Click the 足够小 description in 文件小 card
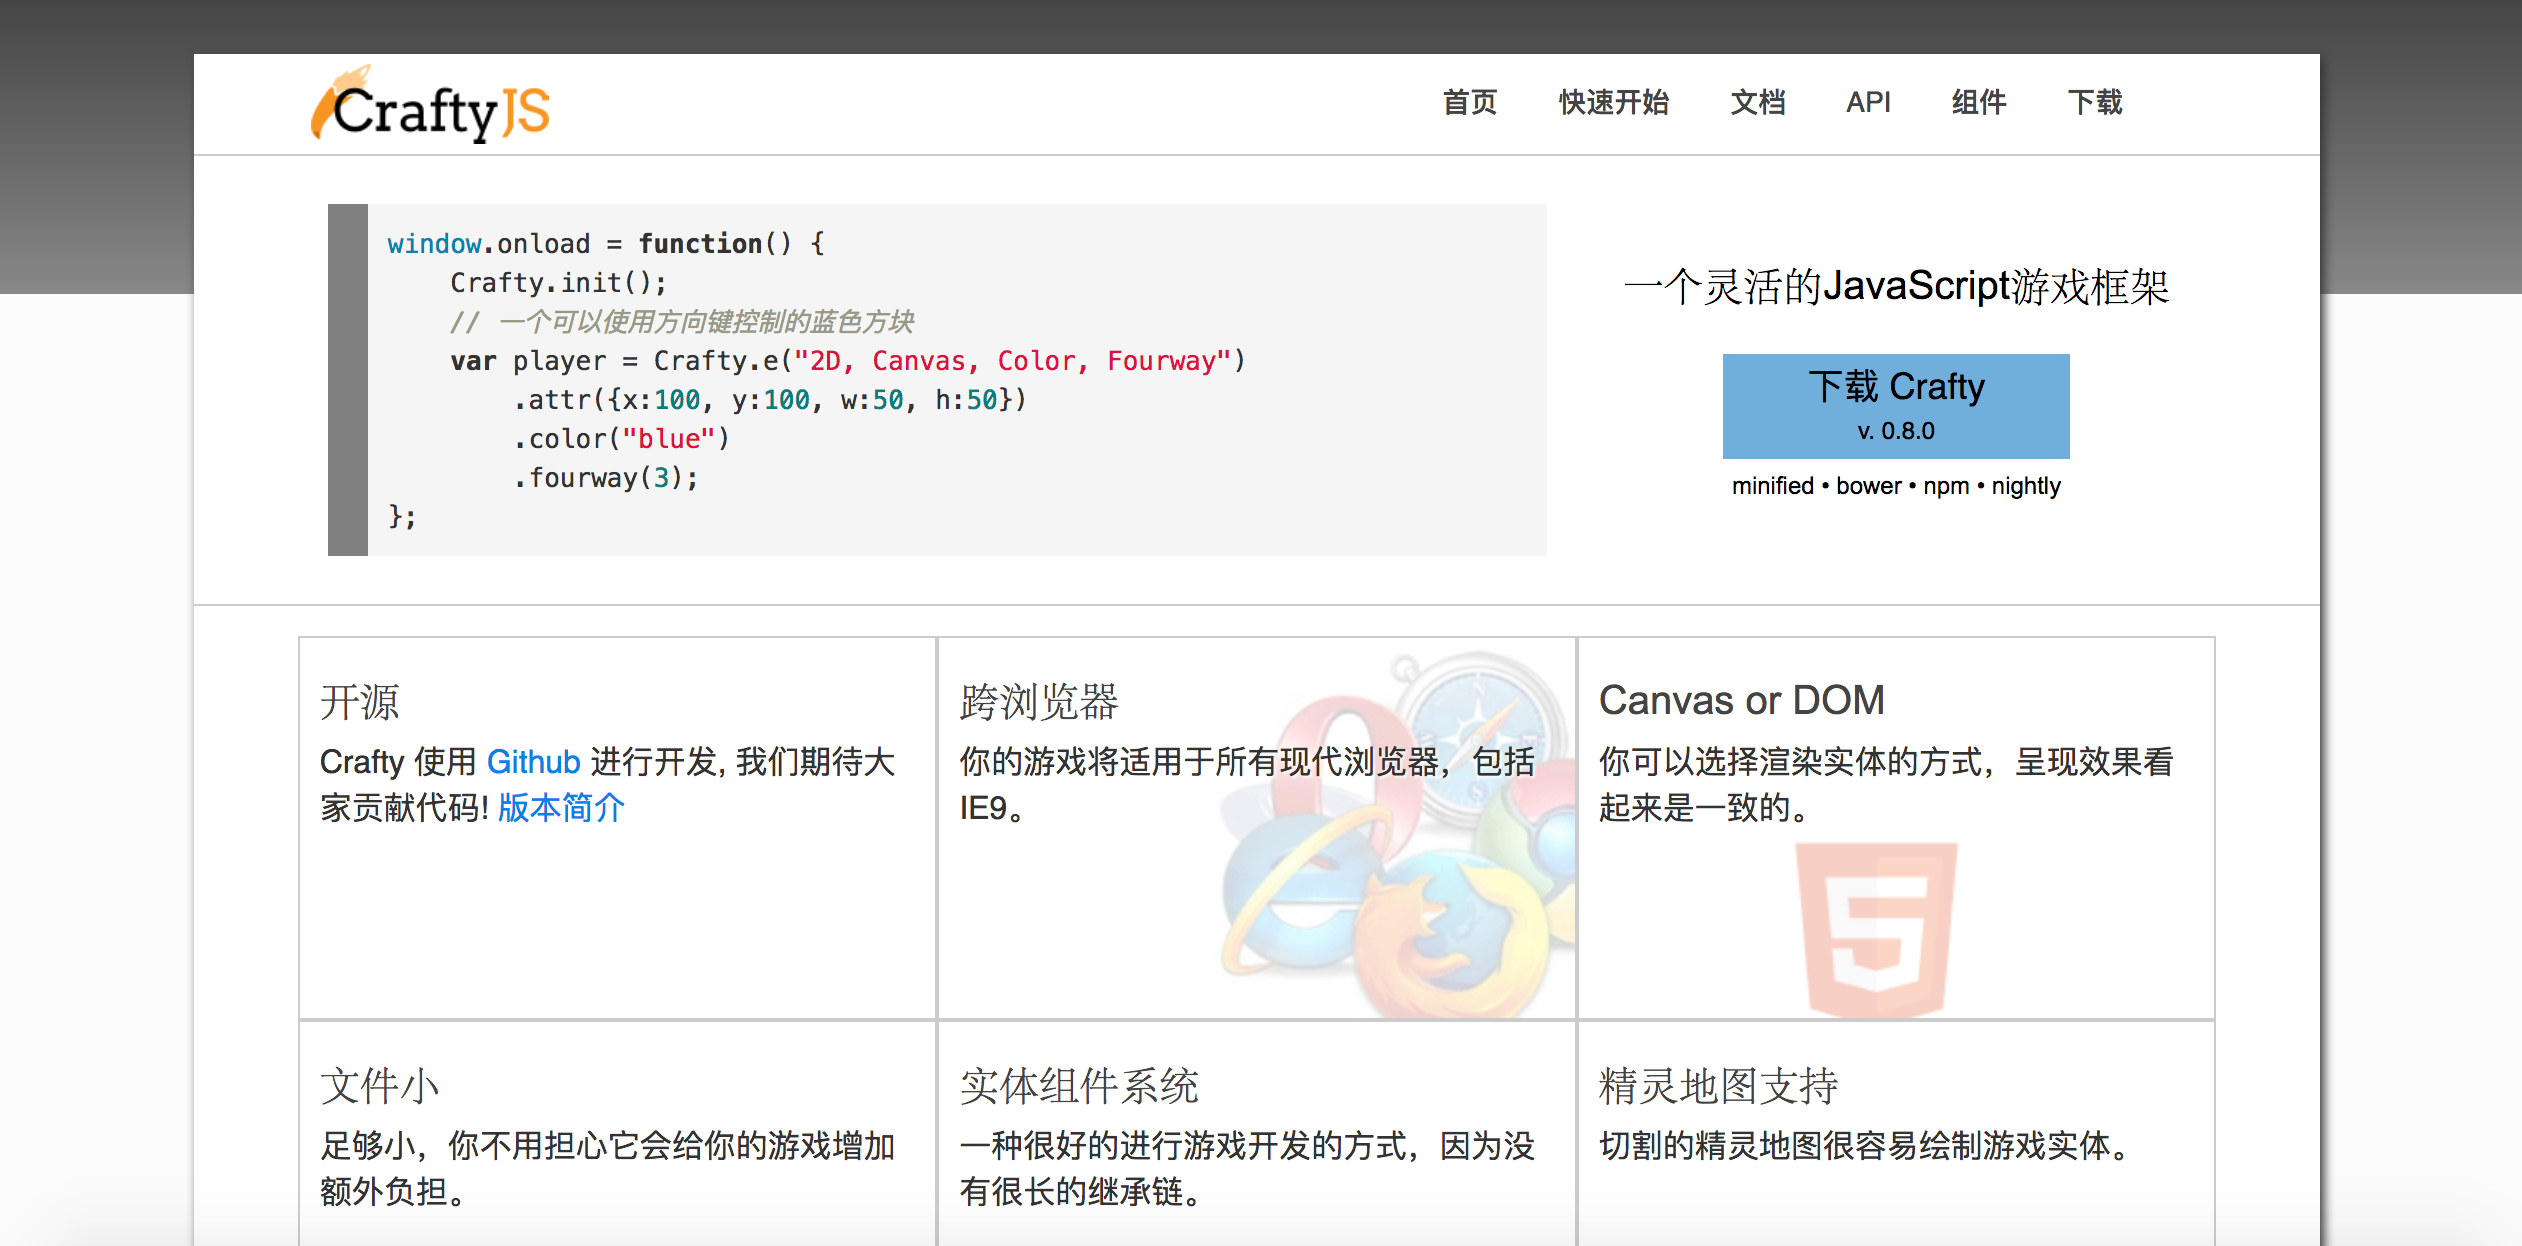 pos(608,1169)
